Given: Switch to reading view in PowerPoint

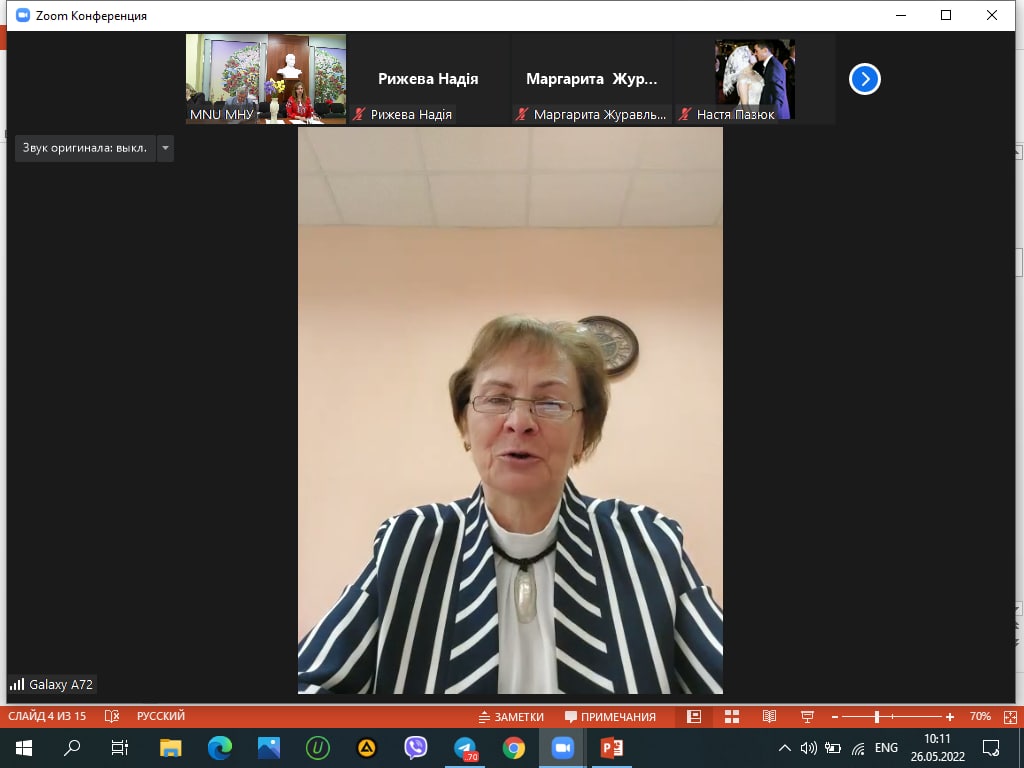Looking at the screenshot, I should [769, 716].
